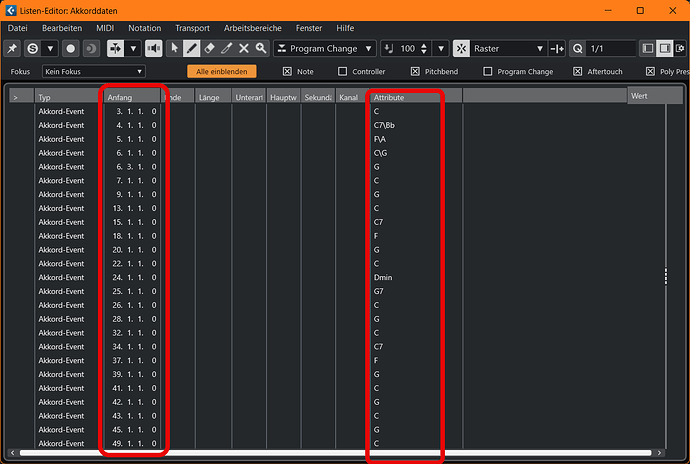The height and width of the screenshot is (464, 690).
Task: Select the Zoom magnifier tool
Action: 261,48
